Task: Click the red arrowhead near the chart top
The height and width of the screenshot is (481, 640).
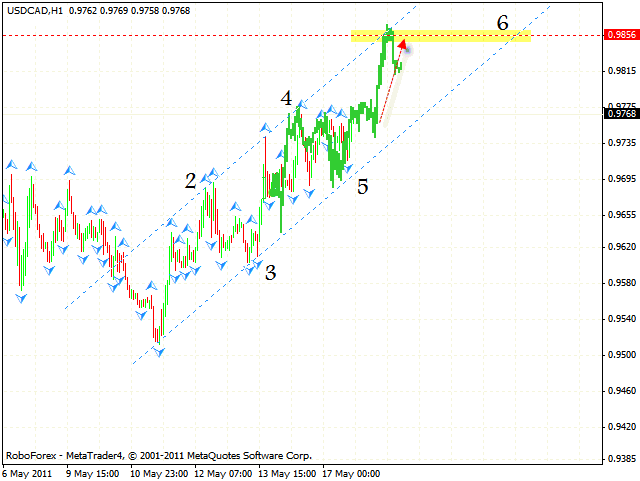Action: tap(402, 45)
